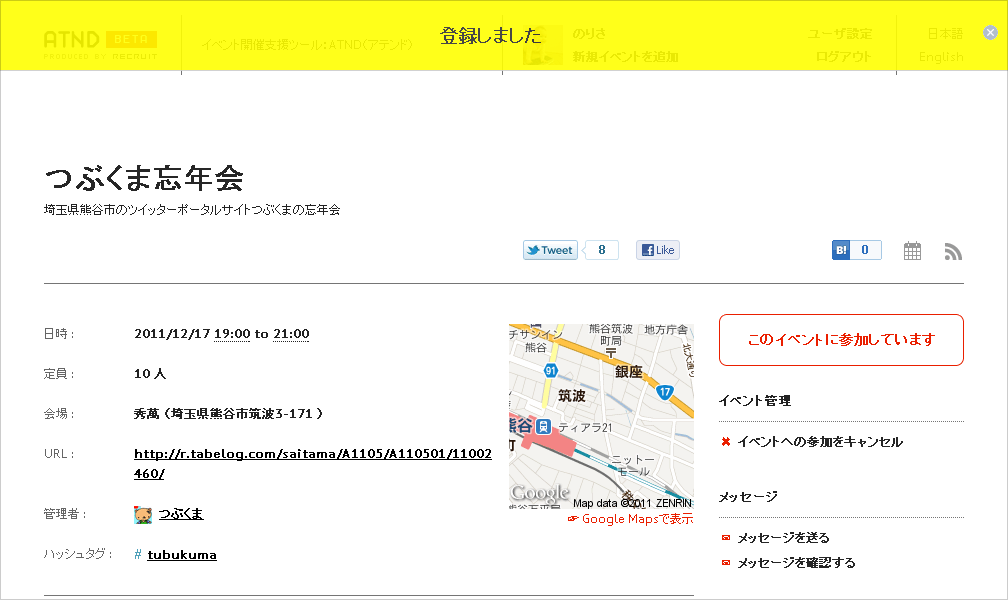Click the tabelog URL link
The image size is (1008, 600).
click(x=312, y=464)
